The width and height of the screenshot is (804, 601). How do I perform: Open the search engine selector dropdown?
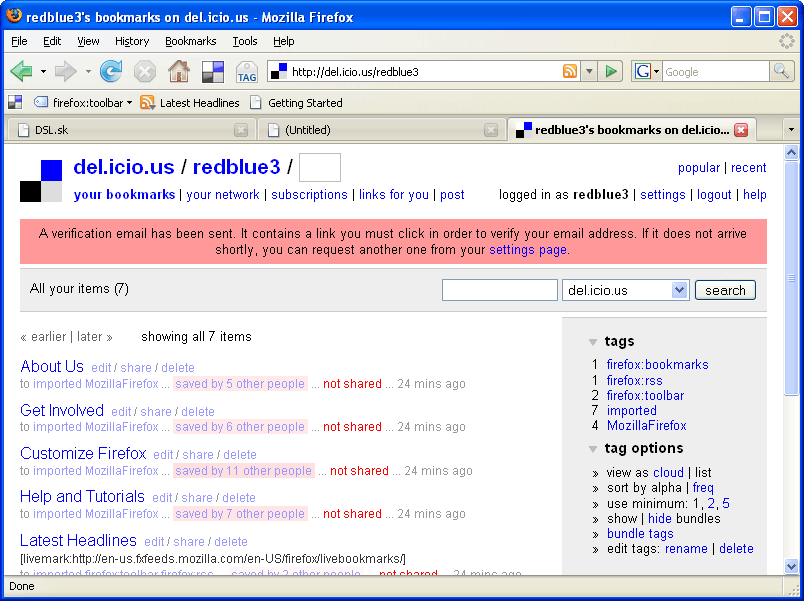point(657,71)
